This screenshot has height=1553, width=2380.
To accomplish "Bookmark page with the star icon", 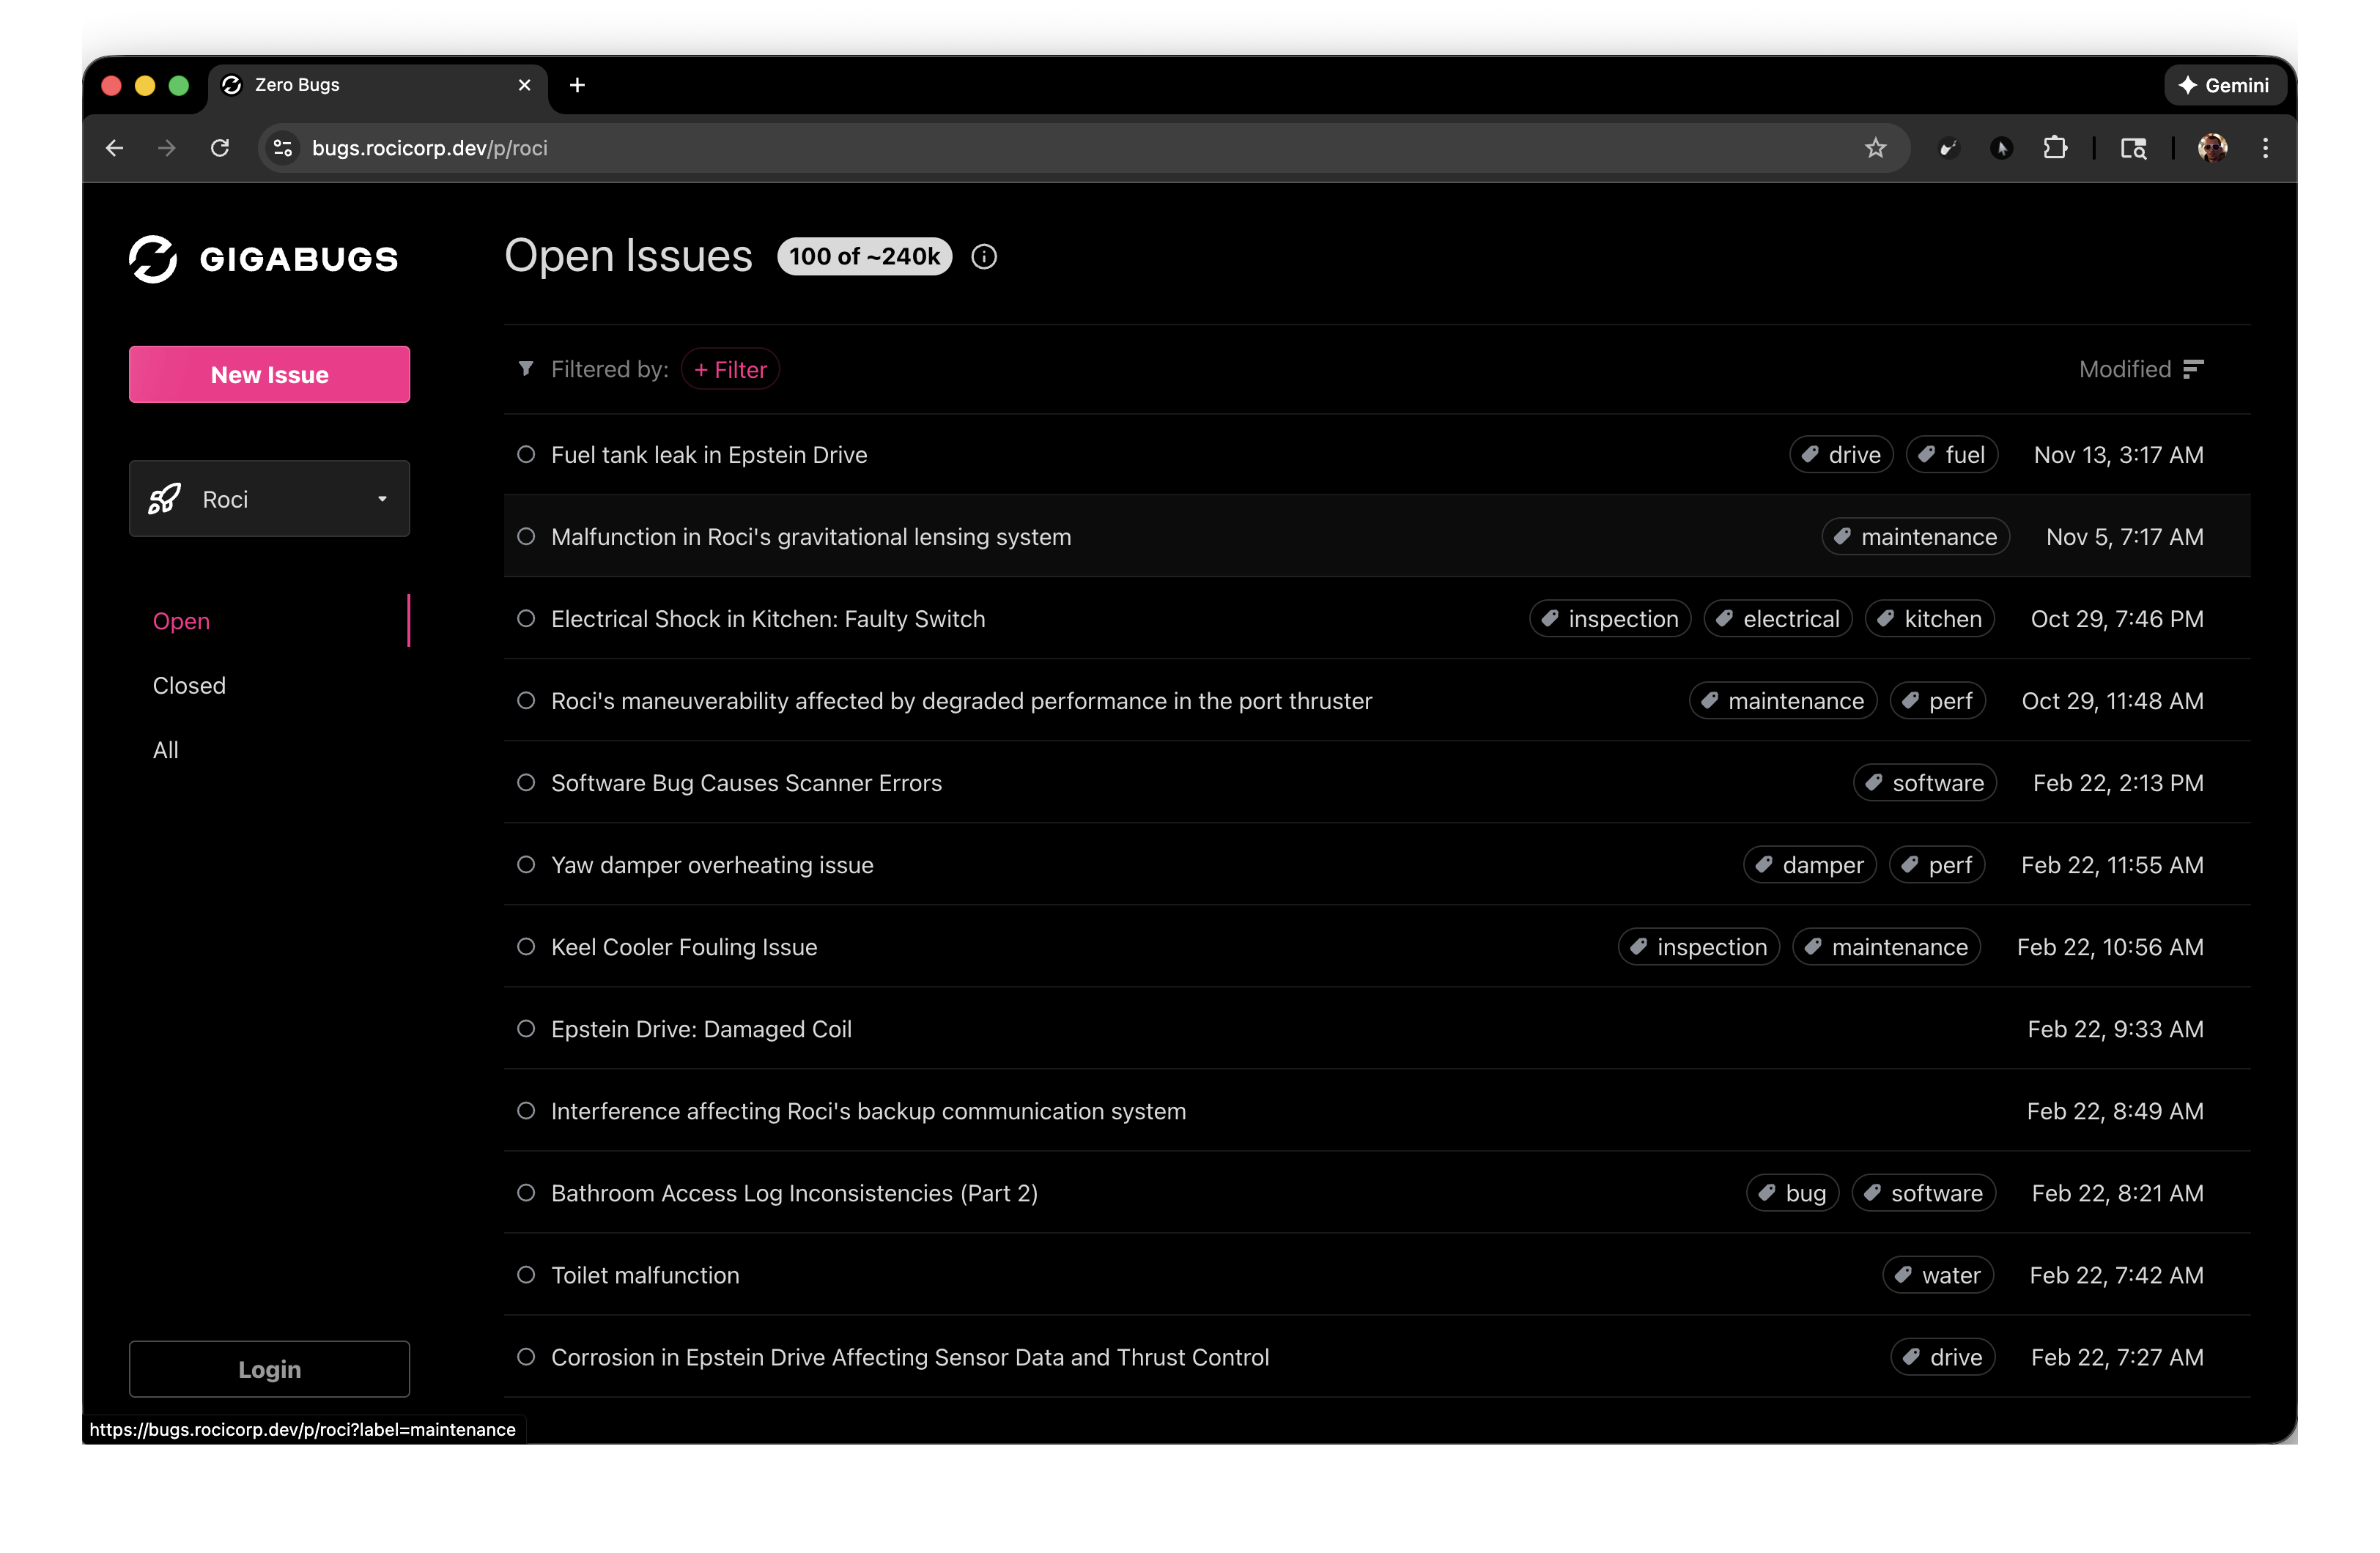I will (1875, 148).
